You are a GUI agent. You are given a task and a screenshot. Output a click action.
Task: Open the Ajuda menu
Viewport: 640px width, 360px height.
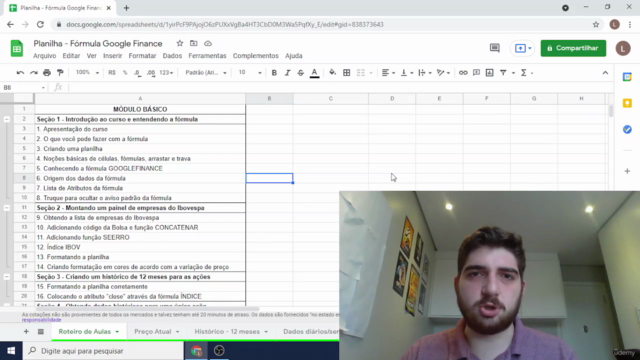(x=293, y=56)
